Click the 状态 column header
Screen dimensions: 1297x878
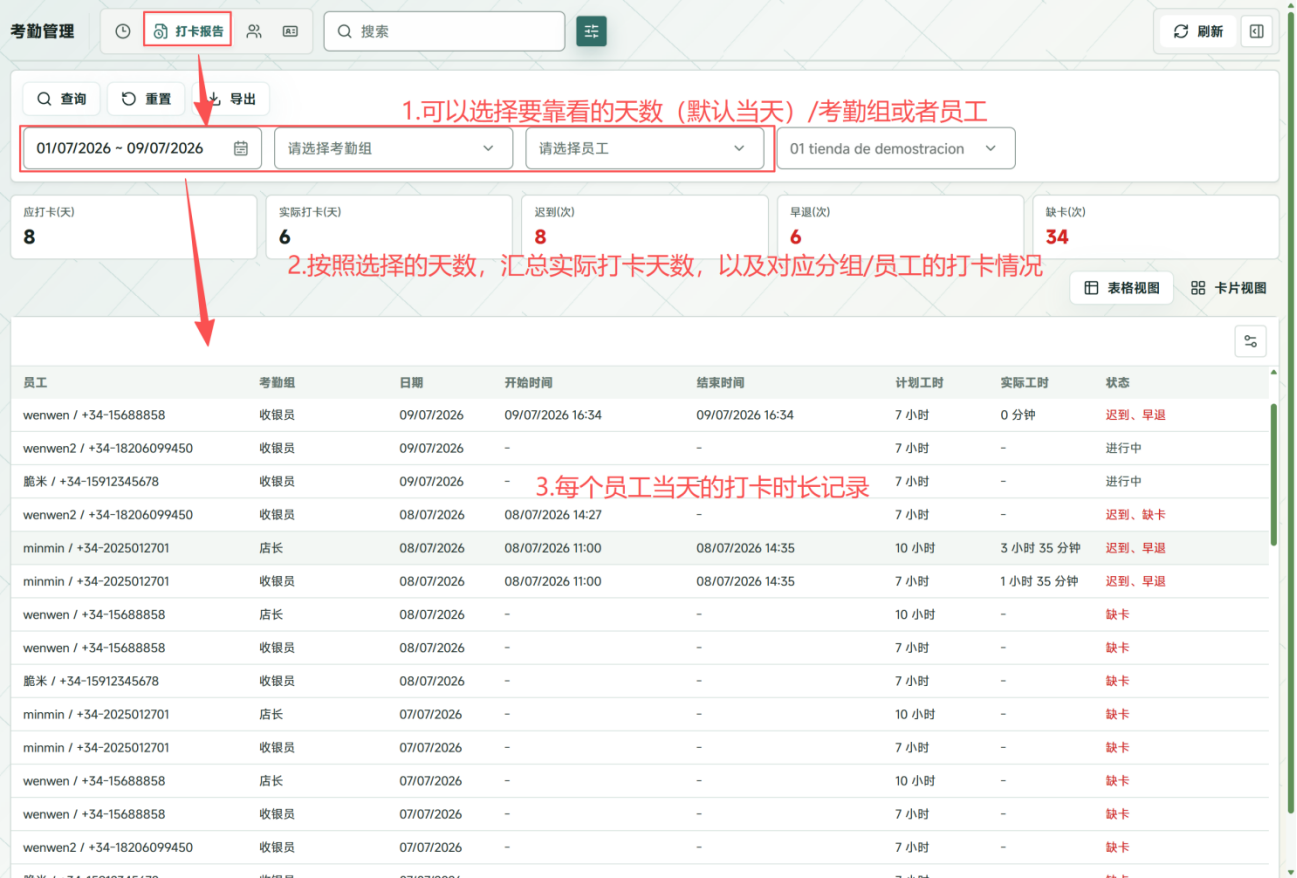point(1118,383)
